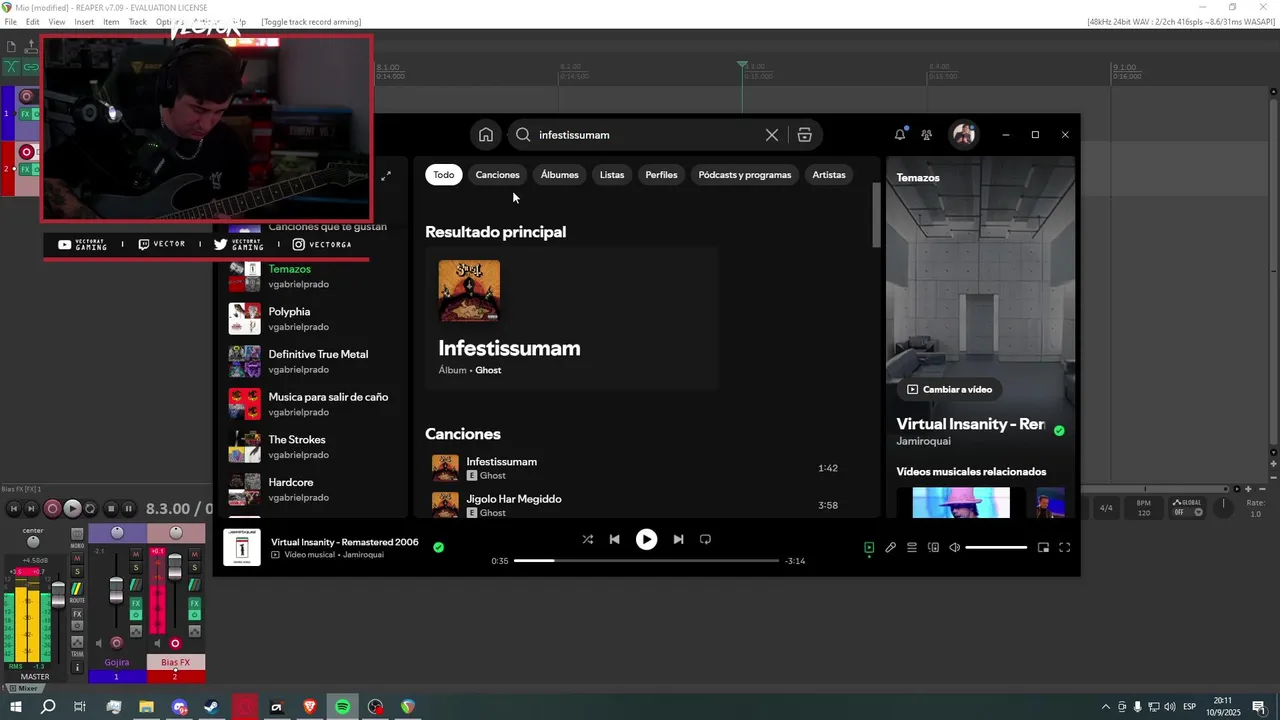Open friend activity icon in Spotify
The width and height of the screenshot is (1280, 720).
(927, 135)
